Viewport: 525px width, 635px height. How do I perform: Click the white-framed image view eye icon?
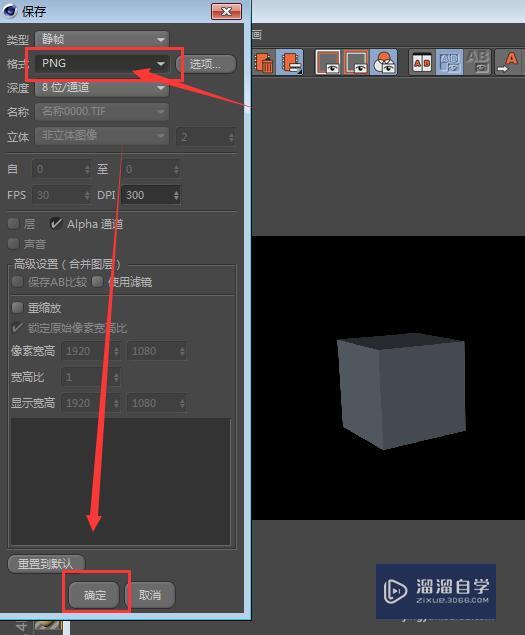pos(327,62)
